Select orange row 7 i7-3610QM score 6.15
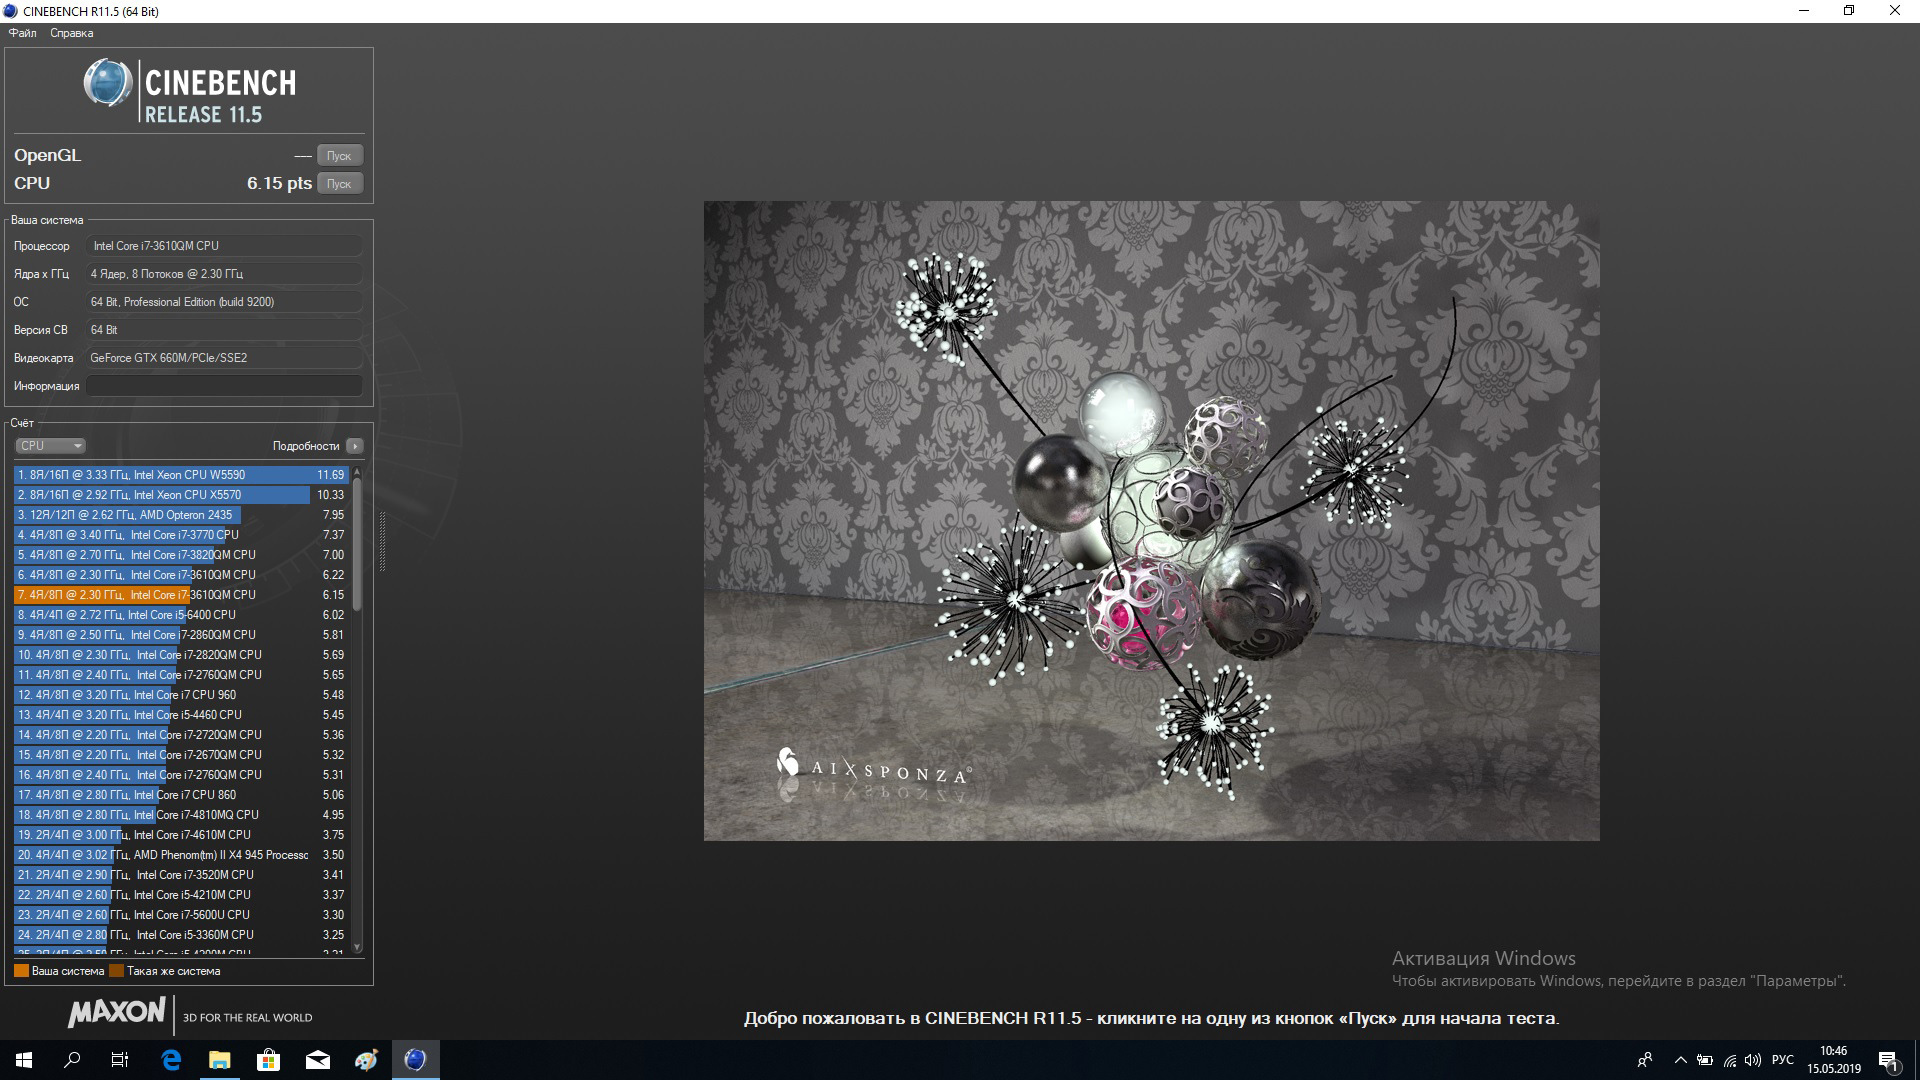This screenshot has height=1080, width=1920. coord(181,595)
